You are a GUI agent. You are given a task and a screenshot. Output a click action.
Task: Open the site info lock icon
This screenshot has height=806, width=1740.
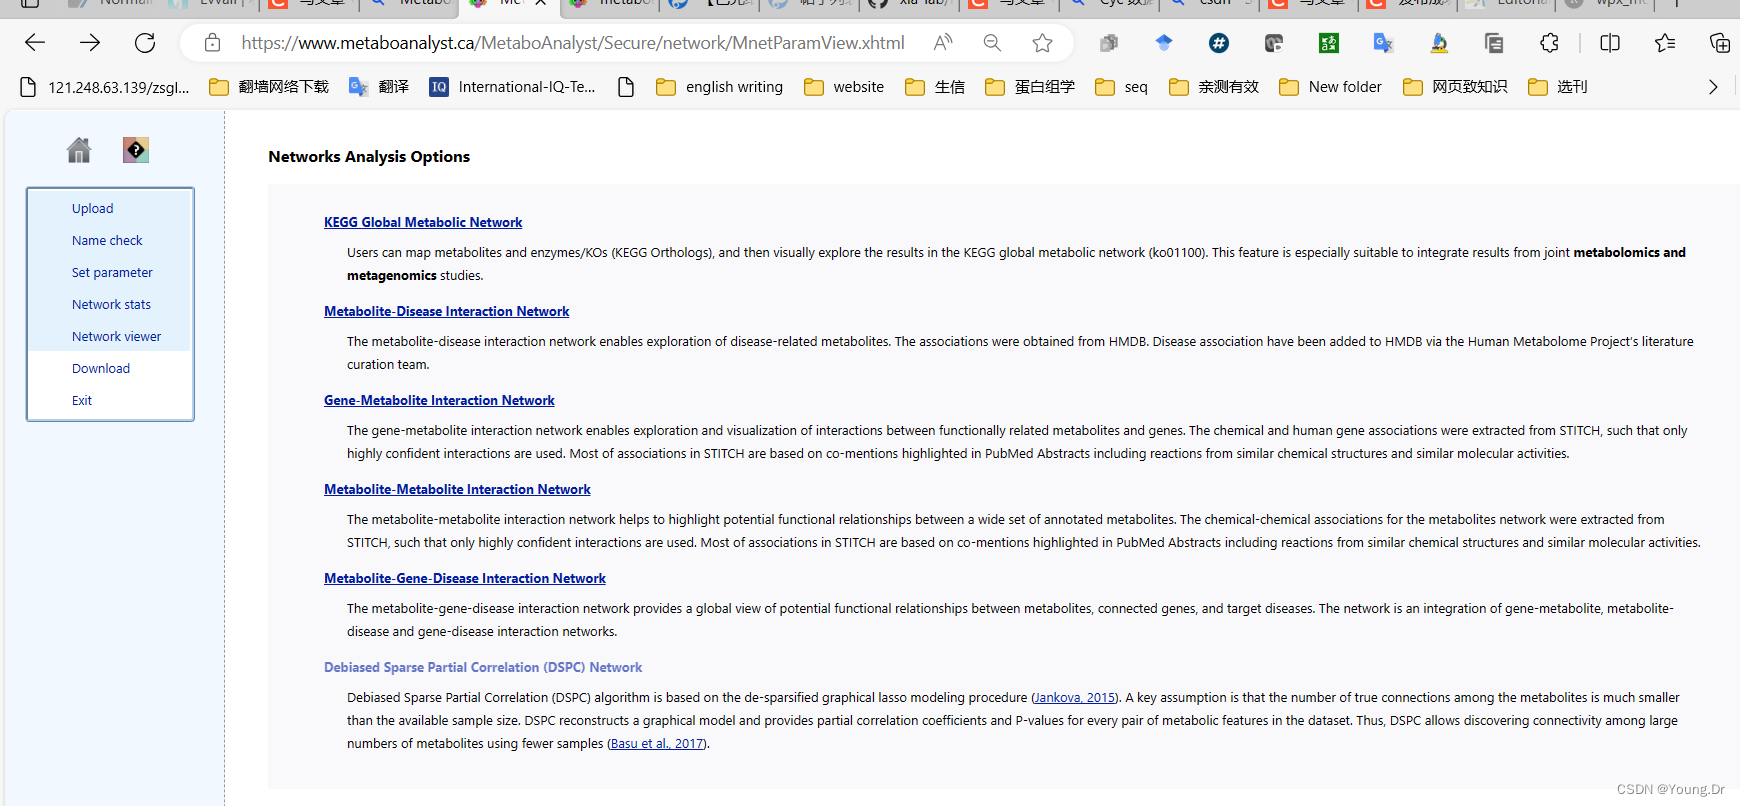tap(212, 43)
